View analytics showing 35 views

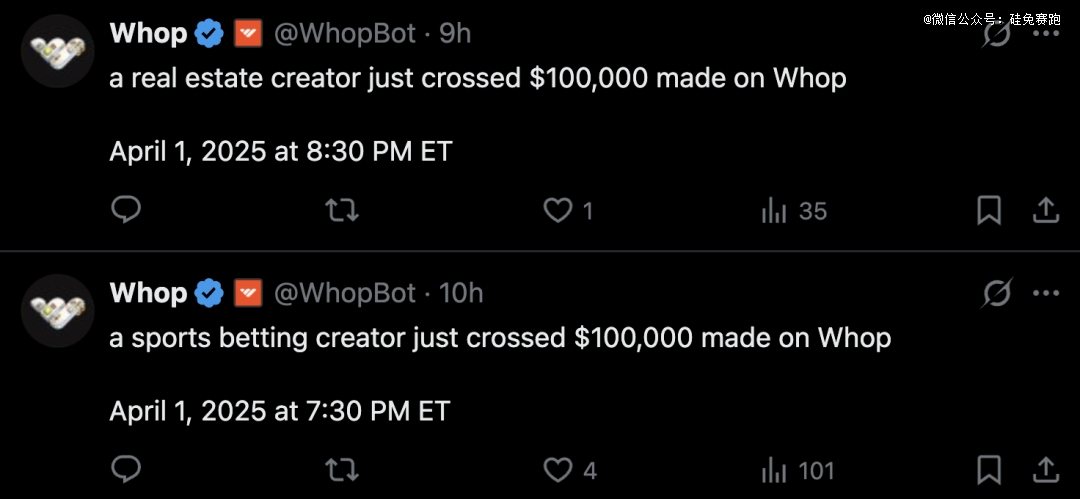coord(793,211)
